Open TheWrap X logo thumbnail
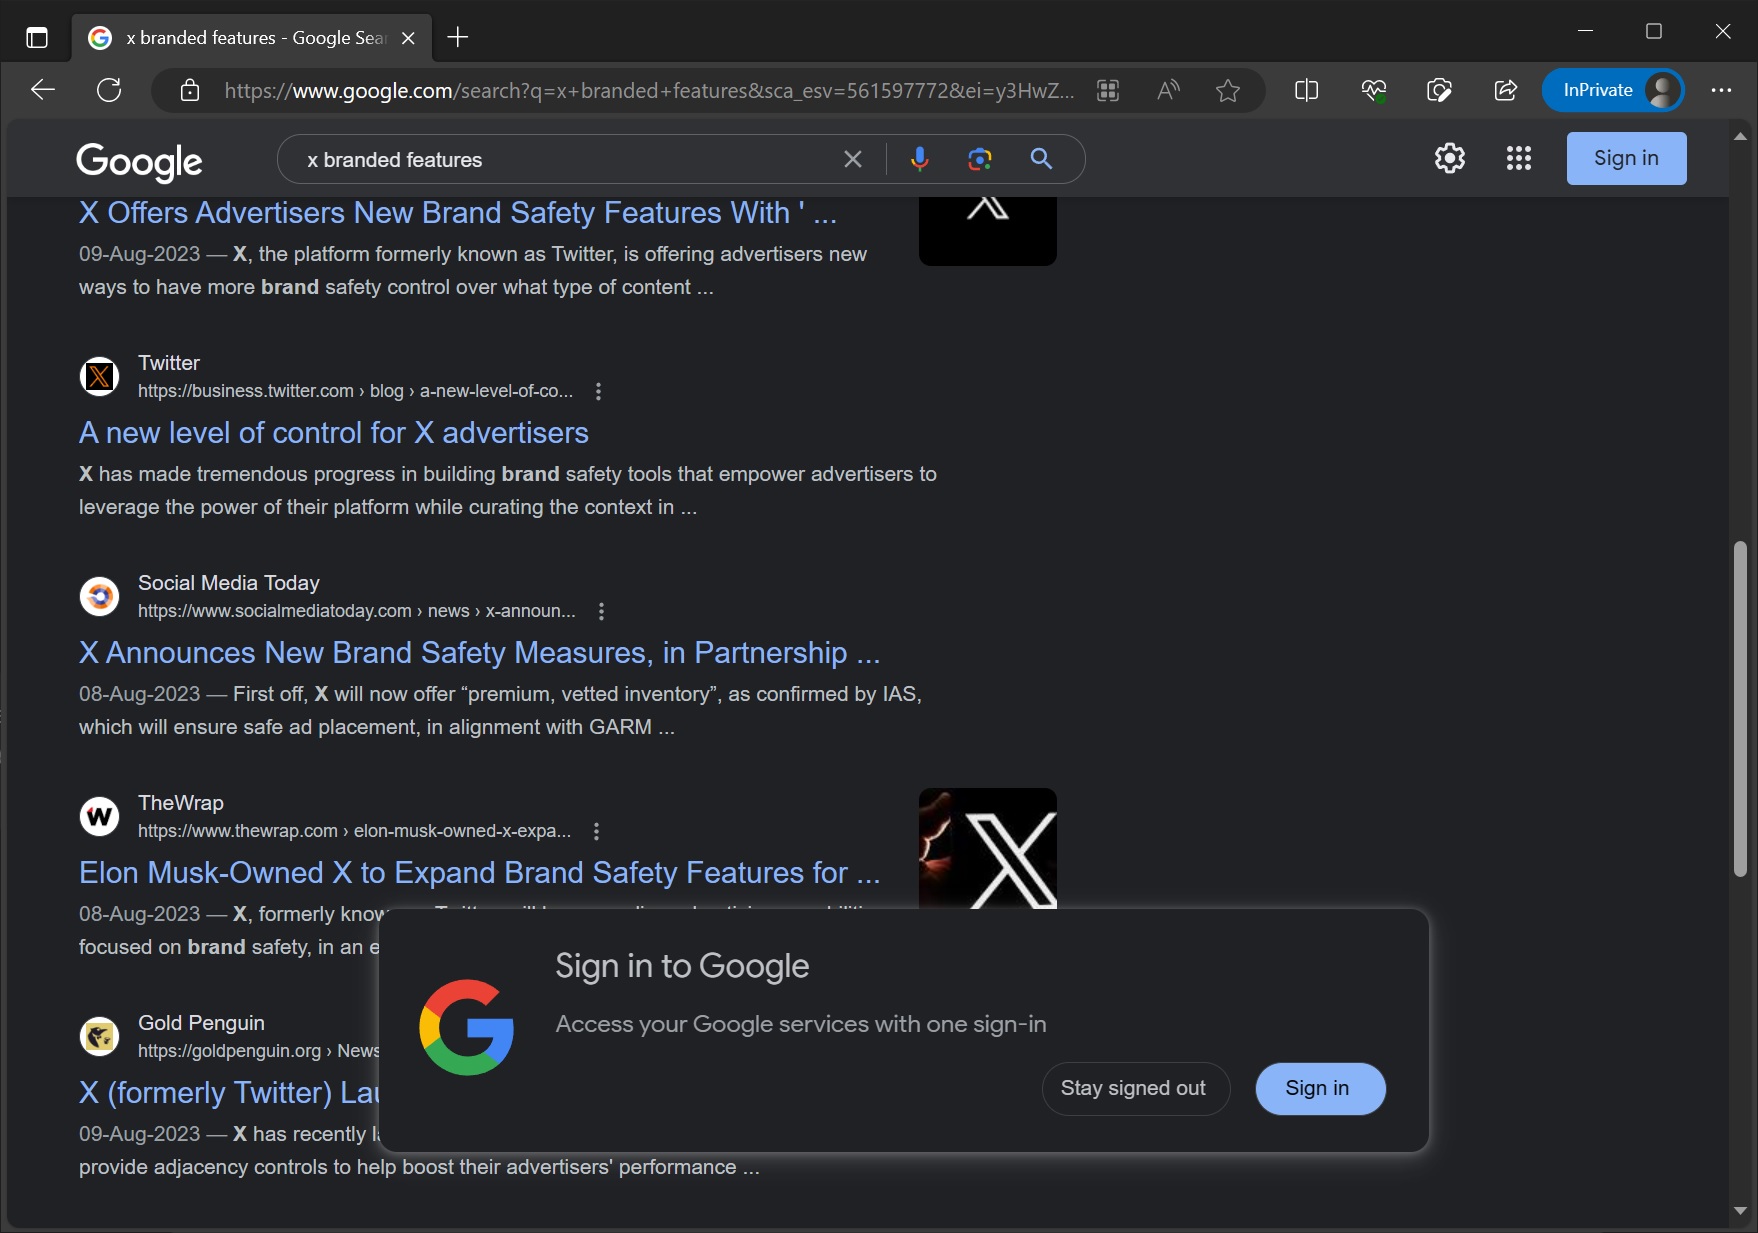Viewport: 1758px width, 1233px height. [x=988, y=848]
